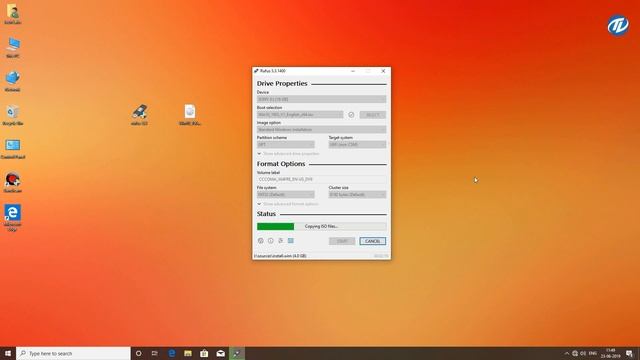The height and width of the screenshot is (360, 640).
Task: Open This PC desktop icon
Action: pos(13,48)
